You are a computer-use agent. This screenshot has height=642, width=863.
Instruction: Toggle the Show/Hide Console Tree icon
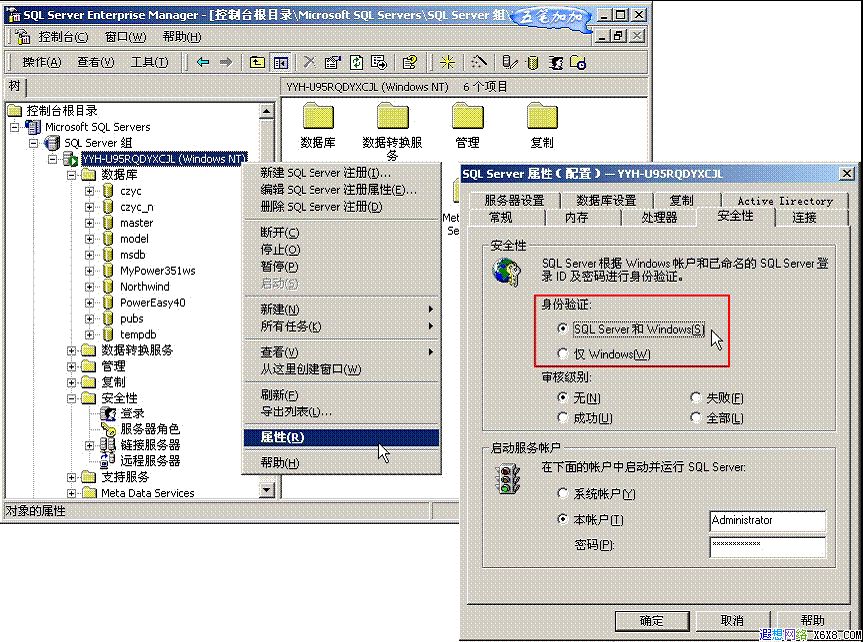click(x=281, y=62)
